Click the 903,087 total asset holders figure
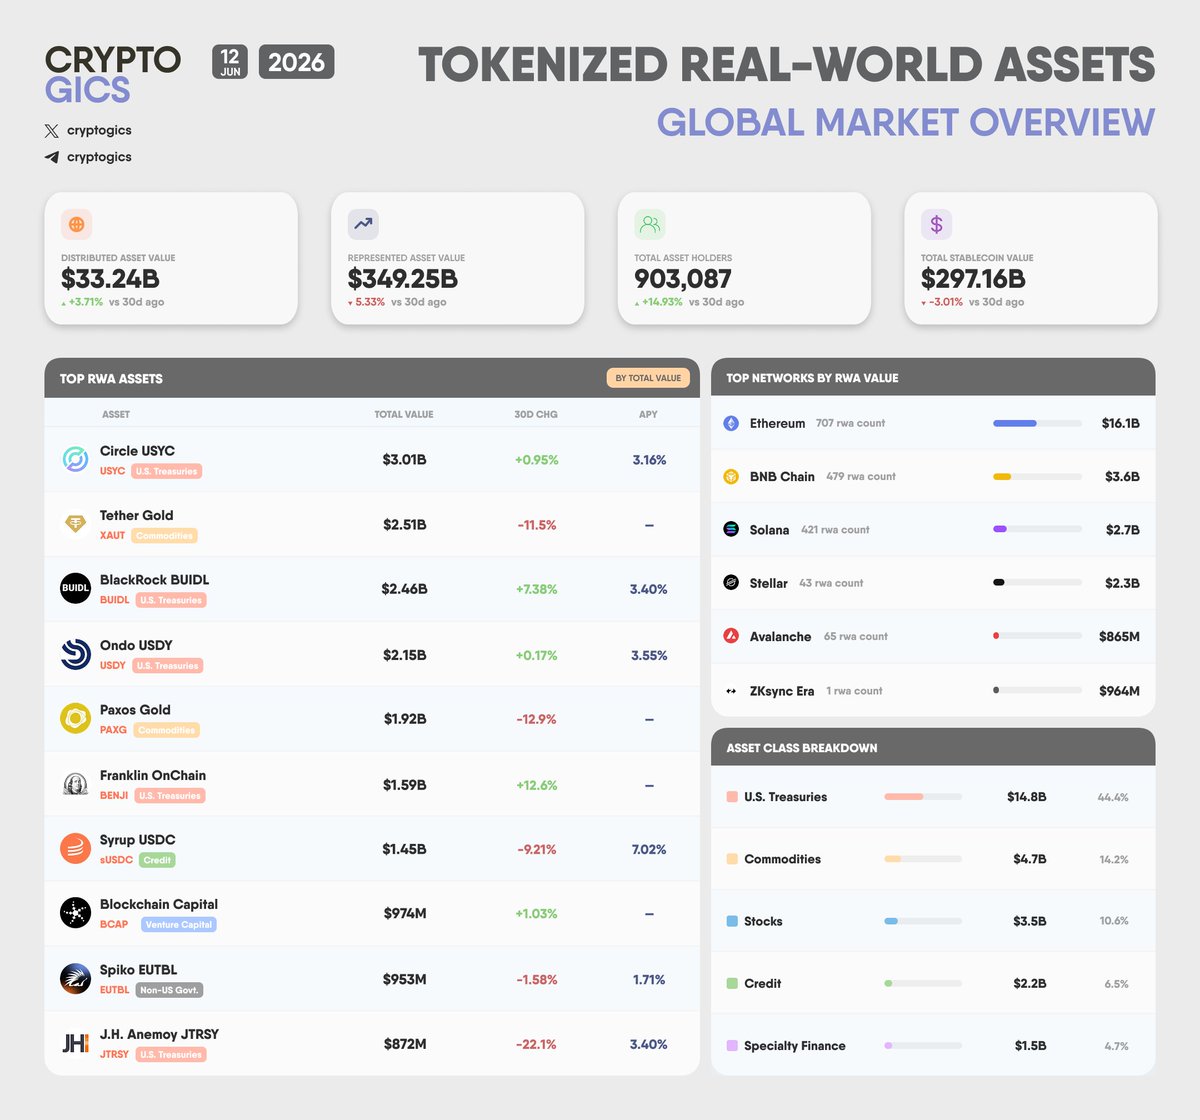The image size is (1200, 1120). point(683,279)
